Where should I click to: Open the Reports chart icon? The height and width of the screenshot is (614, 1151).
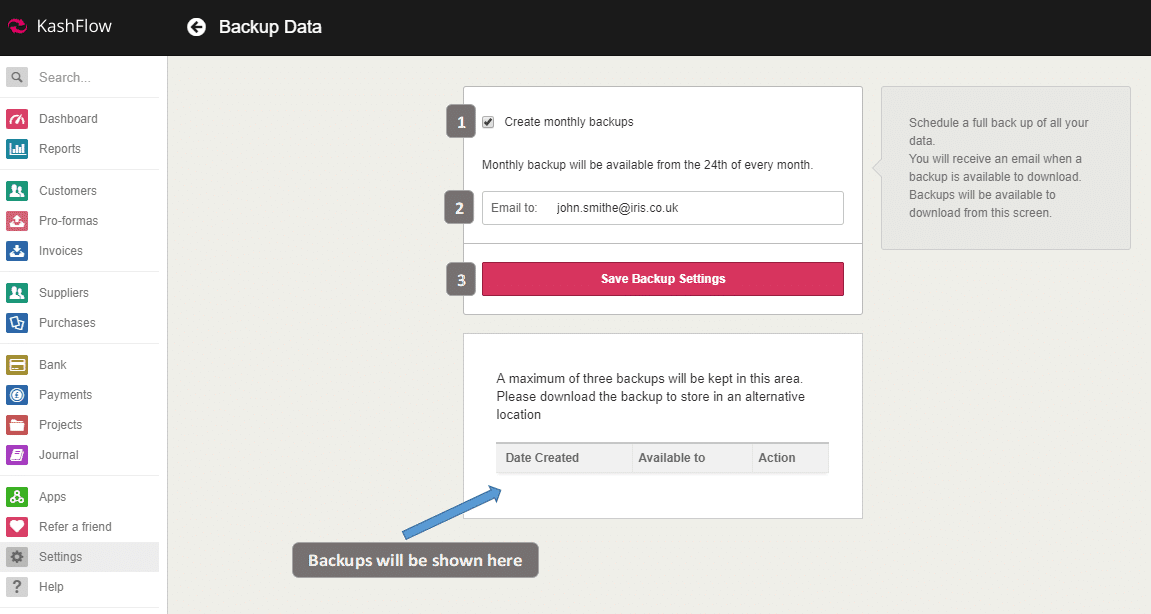(x=17, y=149)
